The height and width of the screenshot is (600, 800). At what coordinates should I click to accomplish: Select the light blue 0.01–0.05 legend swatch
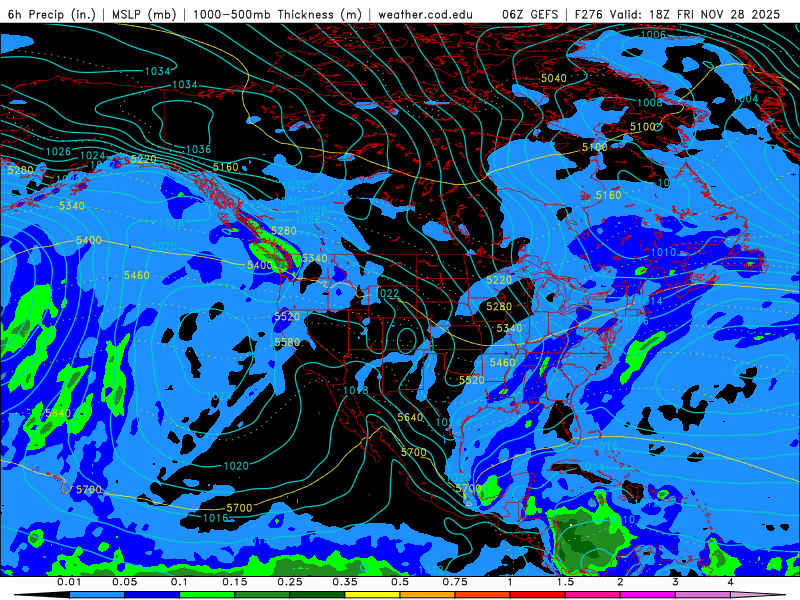97,595
